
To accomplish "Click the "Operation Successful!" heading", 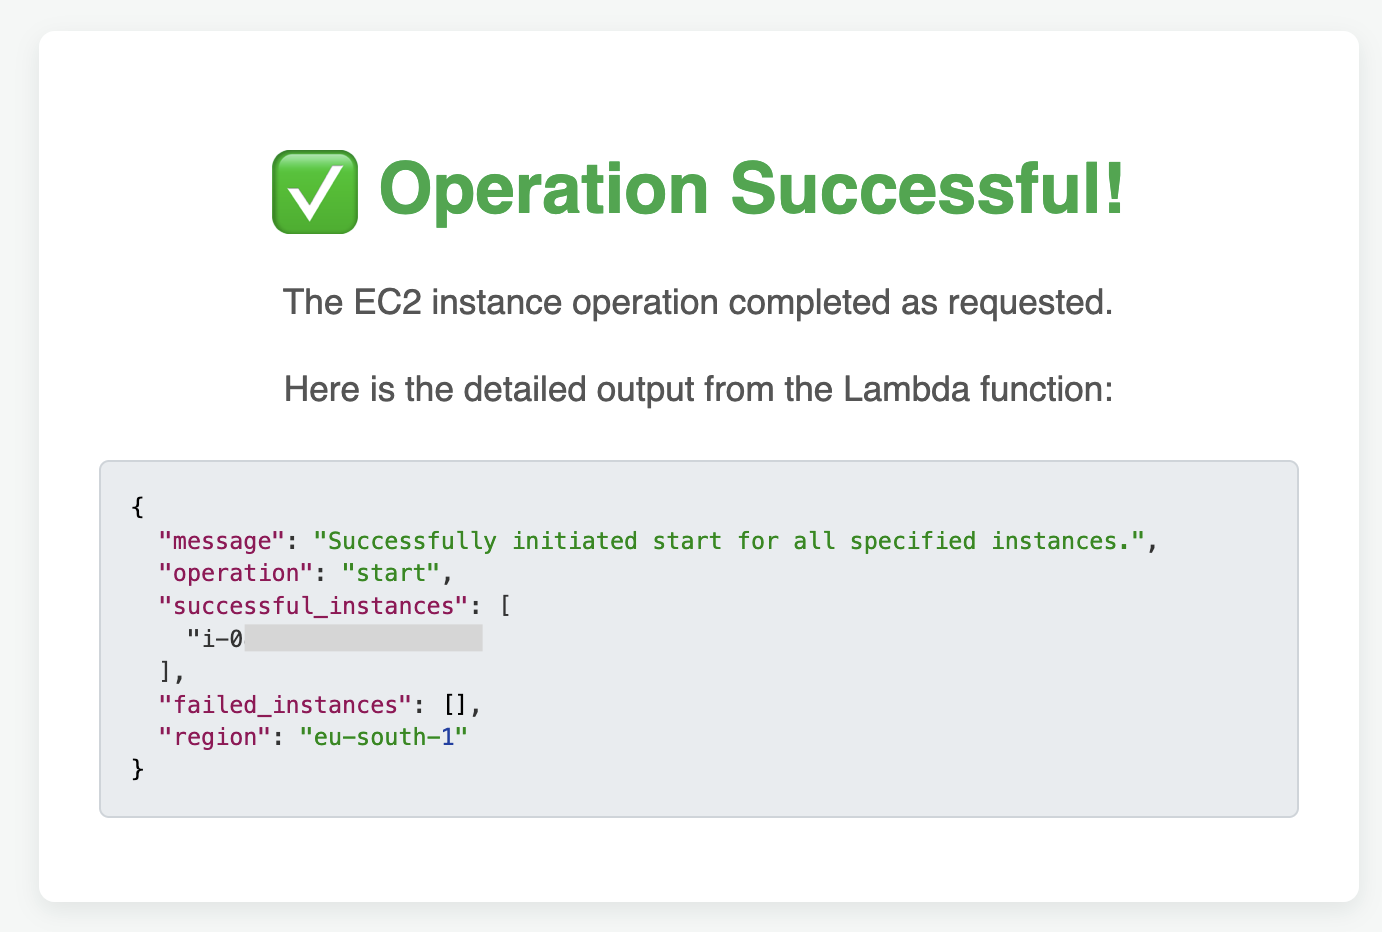I will (751, 189).
